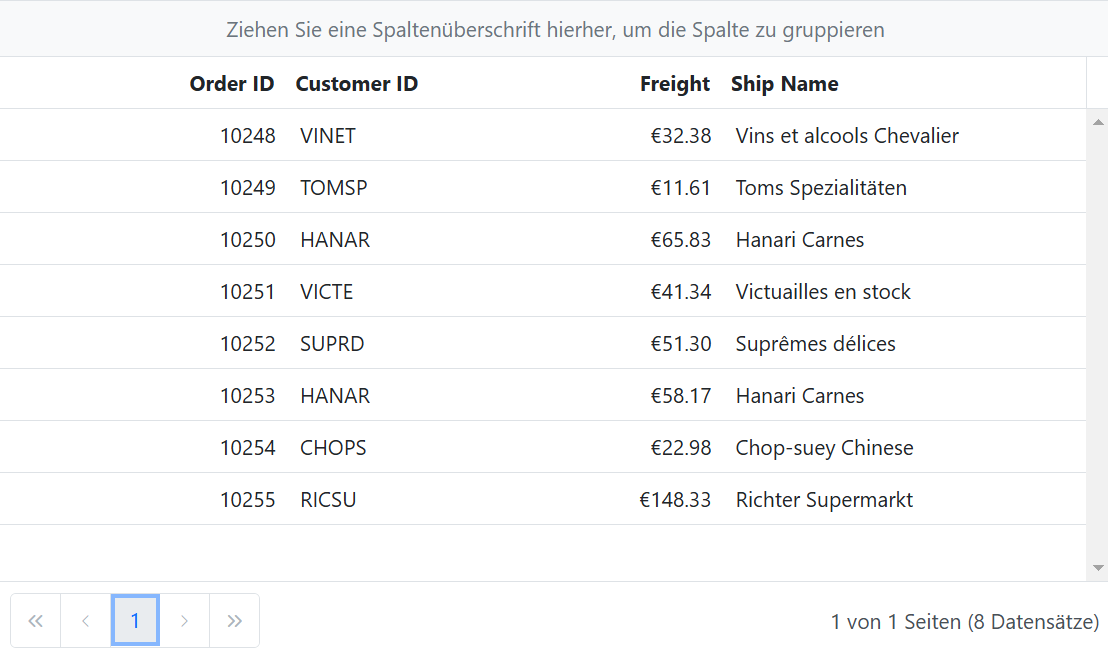Sort by Order ID column header
The image size is (1108, 654).
pos(231,83)
